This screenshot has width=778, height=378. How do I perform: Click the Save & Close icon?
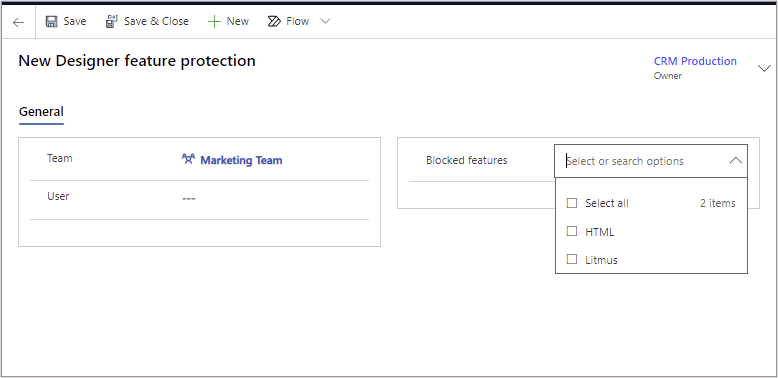tap(112, 21)
